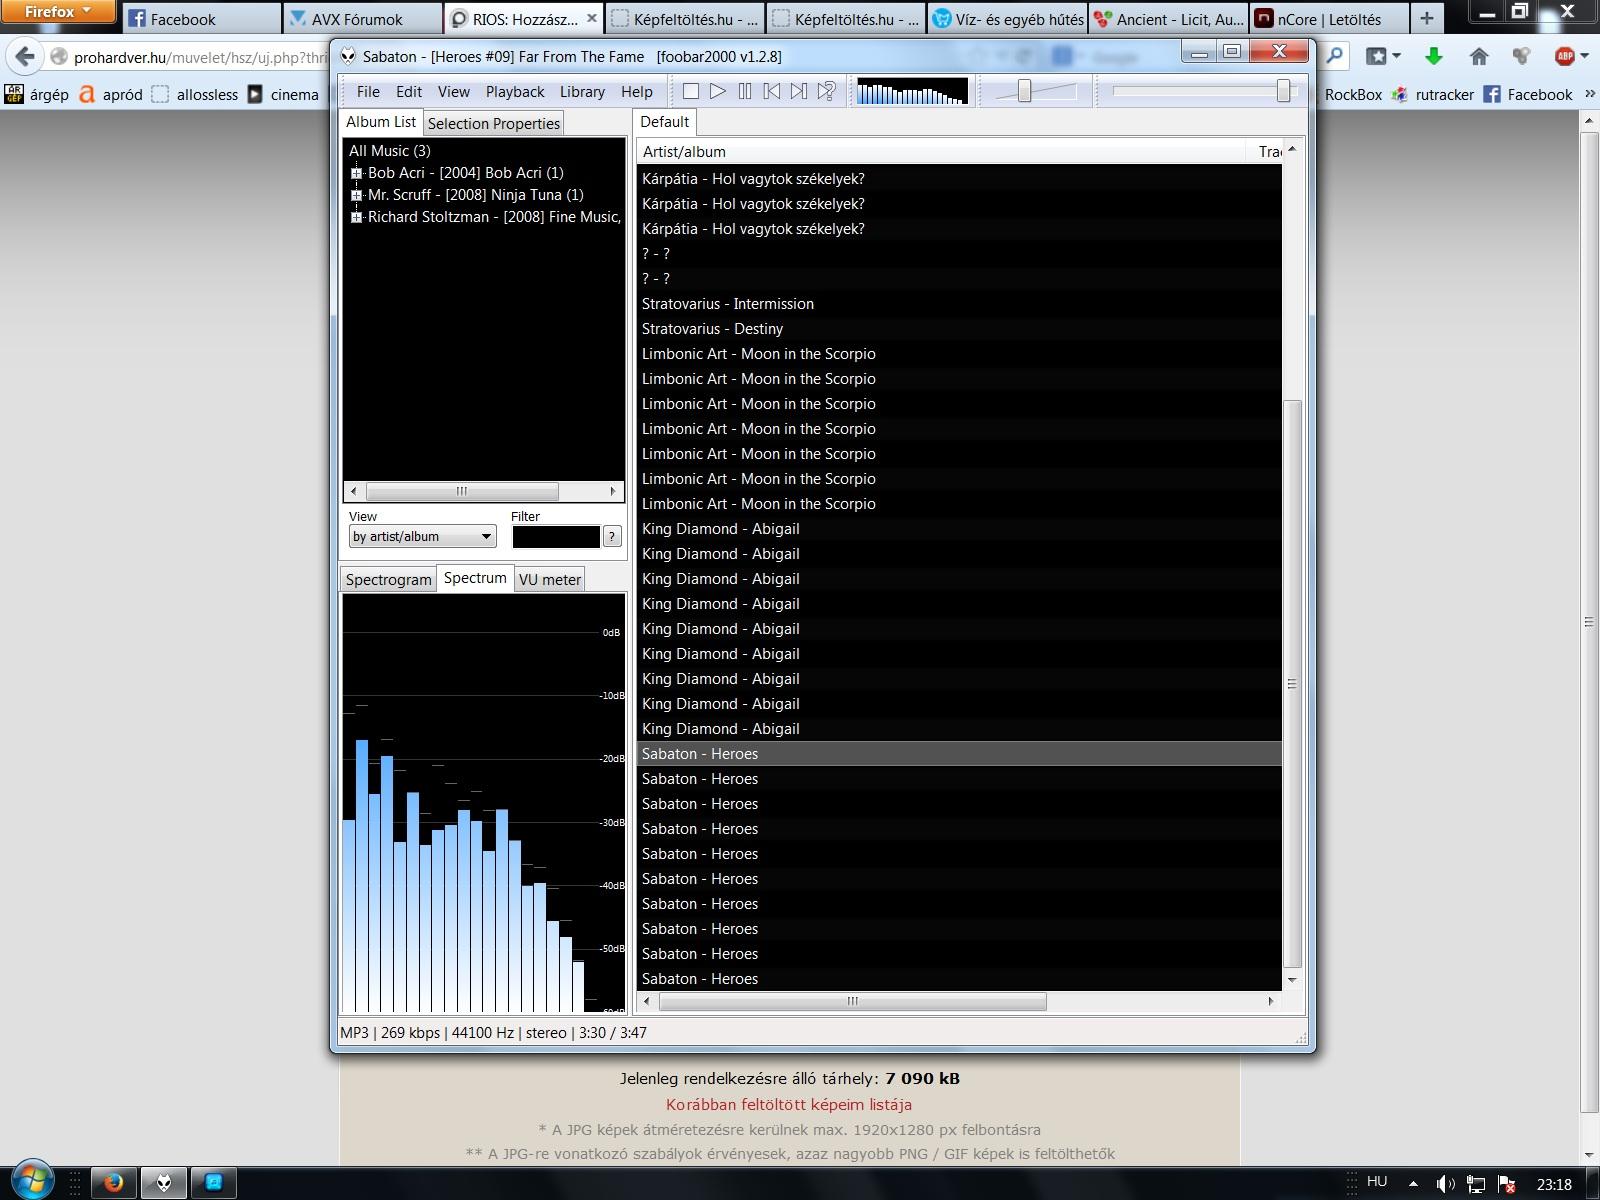Image resolution: width=1600 pixels, height=1200 pixels.
Task: Open the Firefox application menu button
Action: pyautogui.click(x=58, y=12)
